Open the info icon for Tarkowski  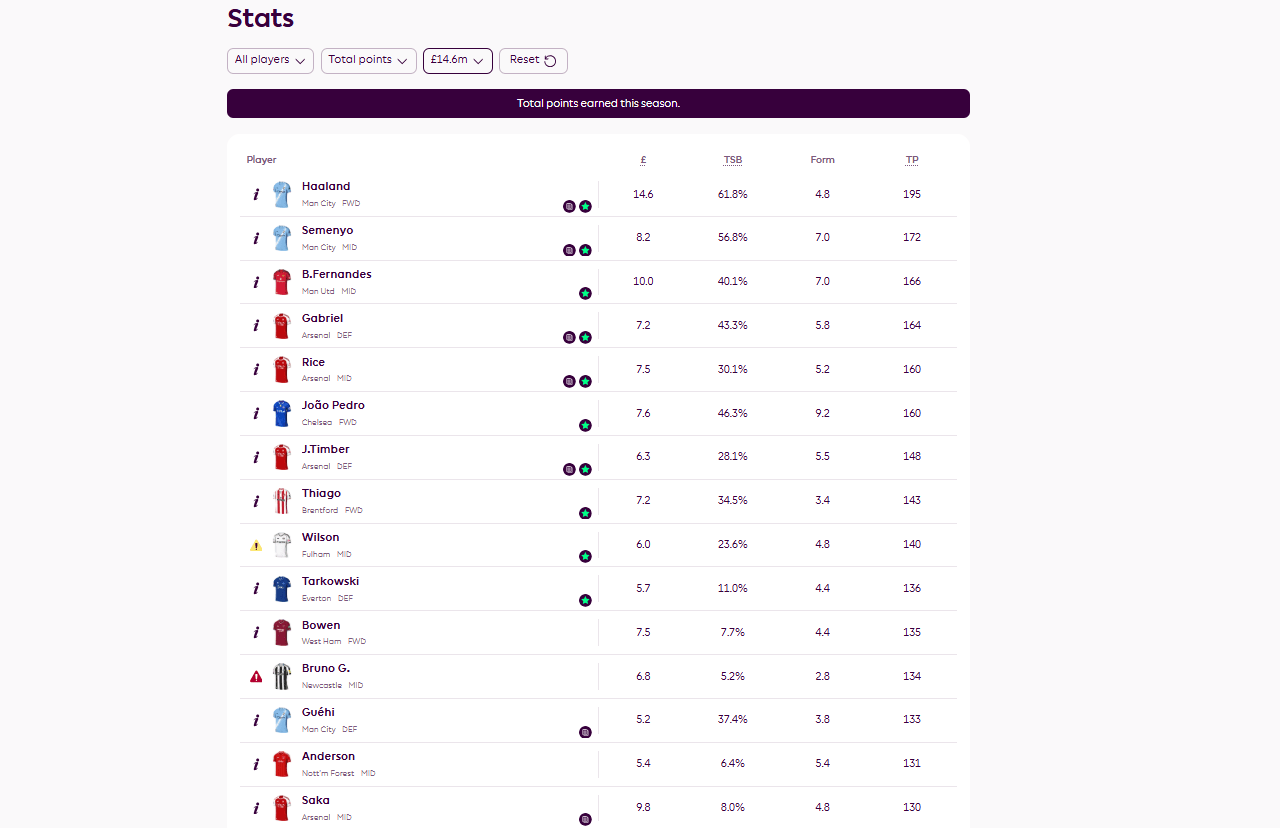[x=256, y=589]
